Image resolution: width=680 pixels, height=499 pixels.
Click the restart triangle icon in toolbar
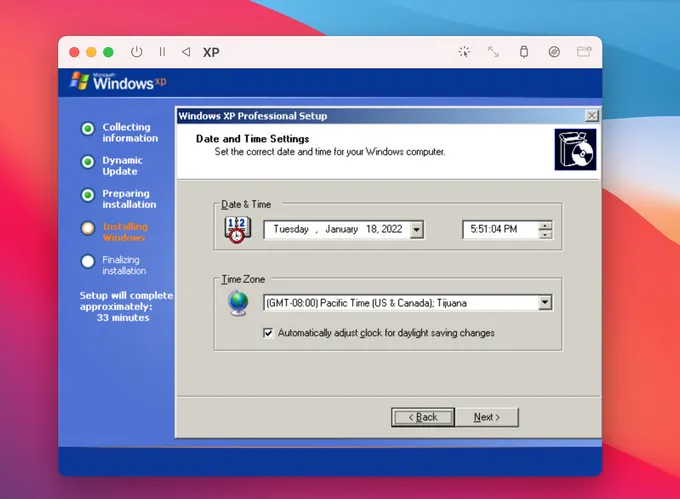click(x=186, y=52)
